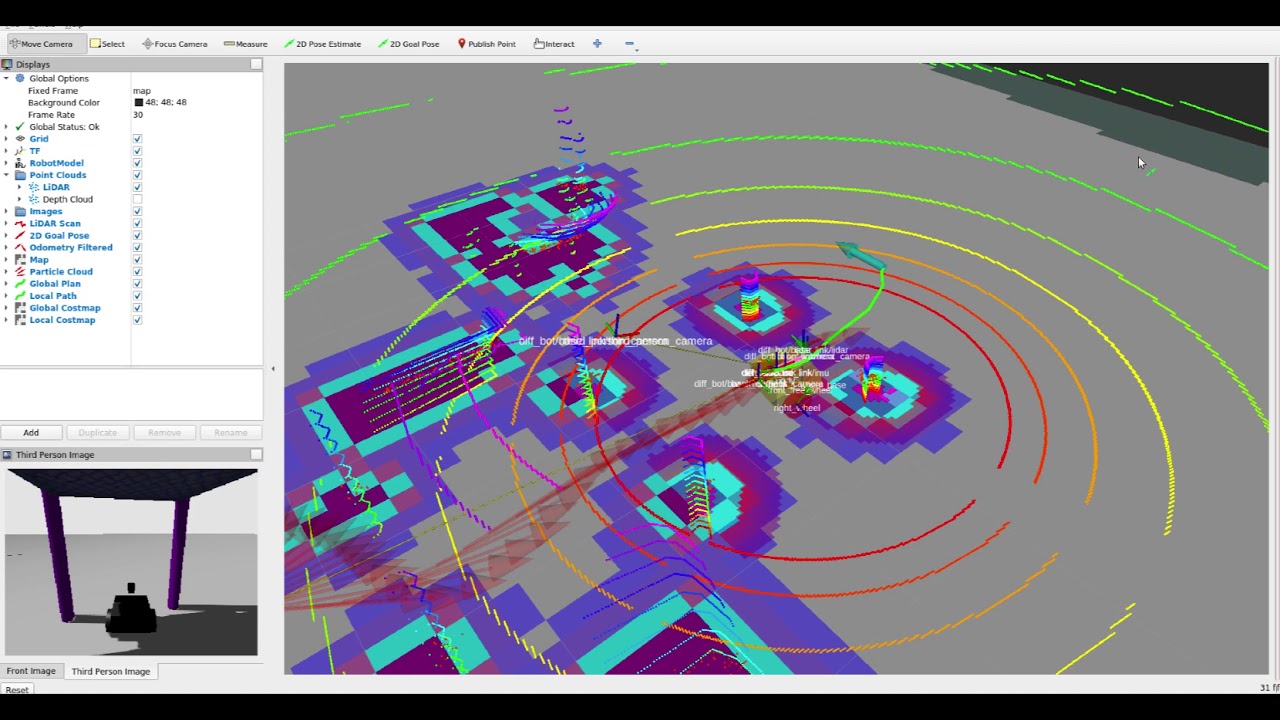Toggle the Point Clouds group checkbox
Viewport: 1280px width, 720px height.
coord(137,175)
